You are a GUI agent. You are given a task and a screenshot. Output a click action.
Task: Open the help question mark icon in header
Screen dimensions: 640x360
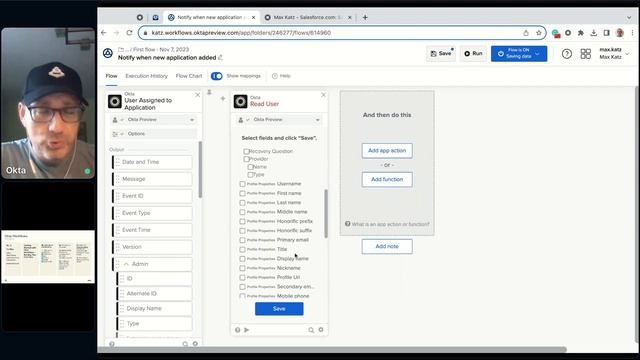(x=567, y=53)
